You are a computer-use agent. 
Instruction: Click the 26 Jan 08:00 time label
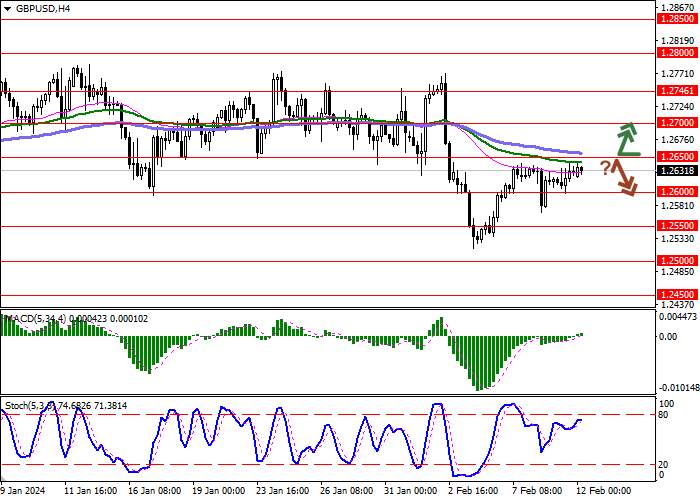(x=347, y=491)
